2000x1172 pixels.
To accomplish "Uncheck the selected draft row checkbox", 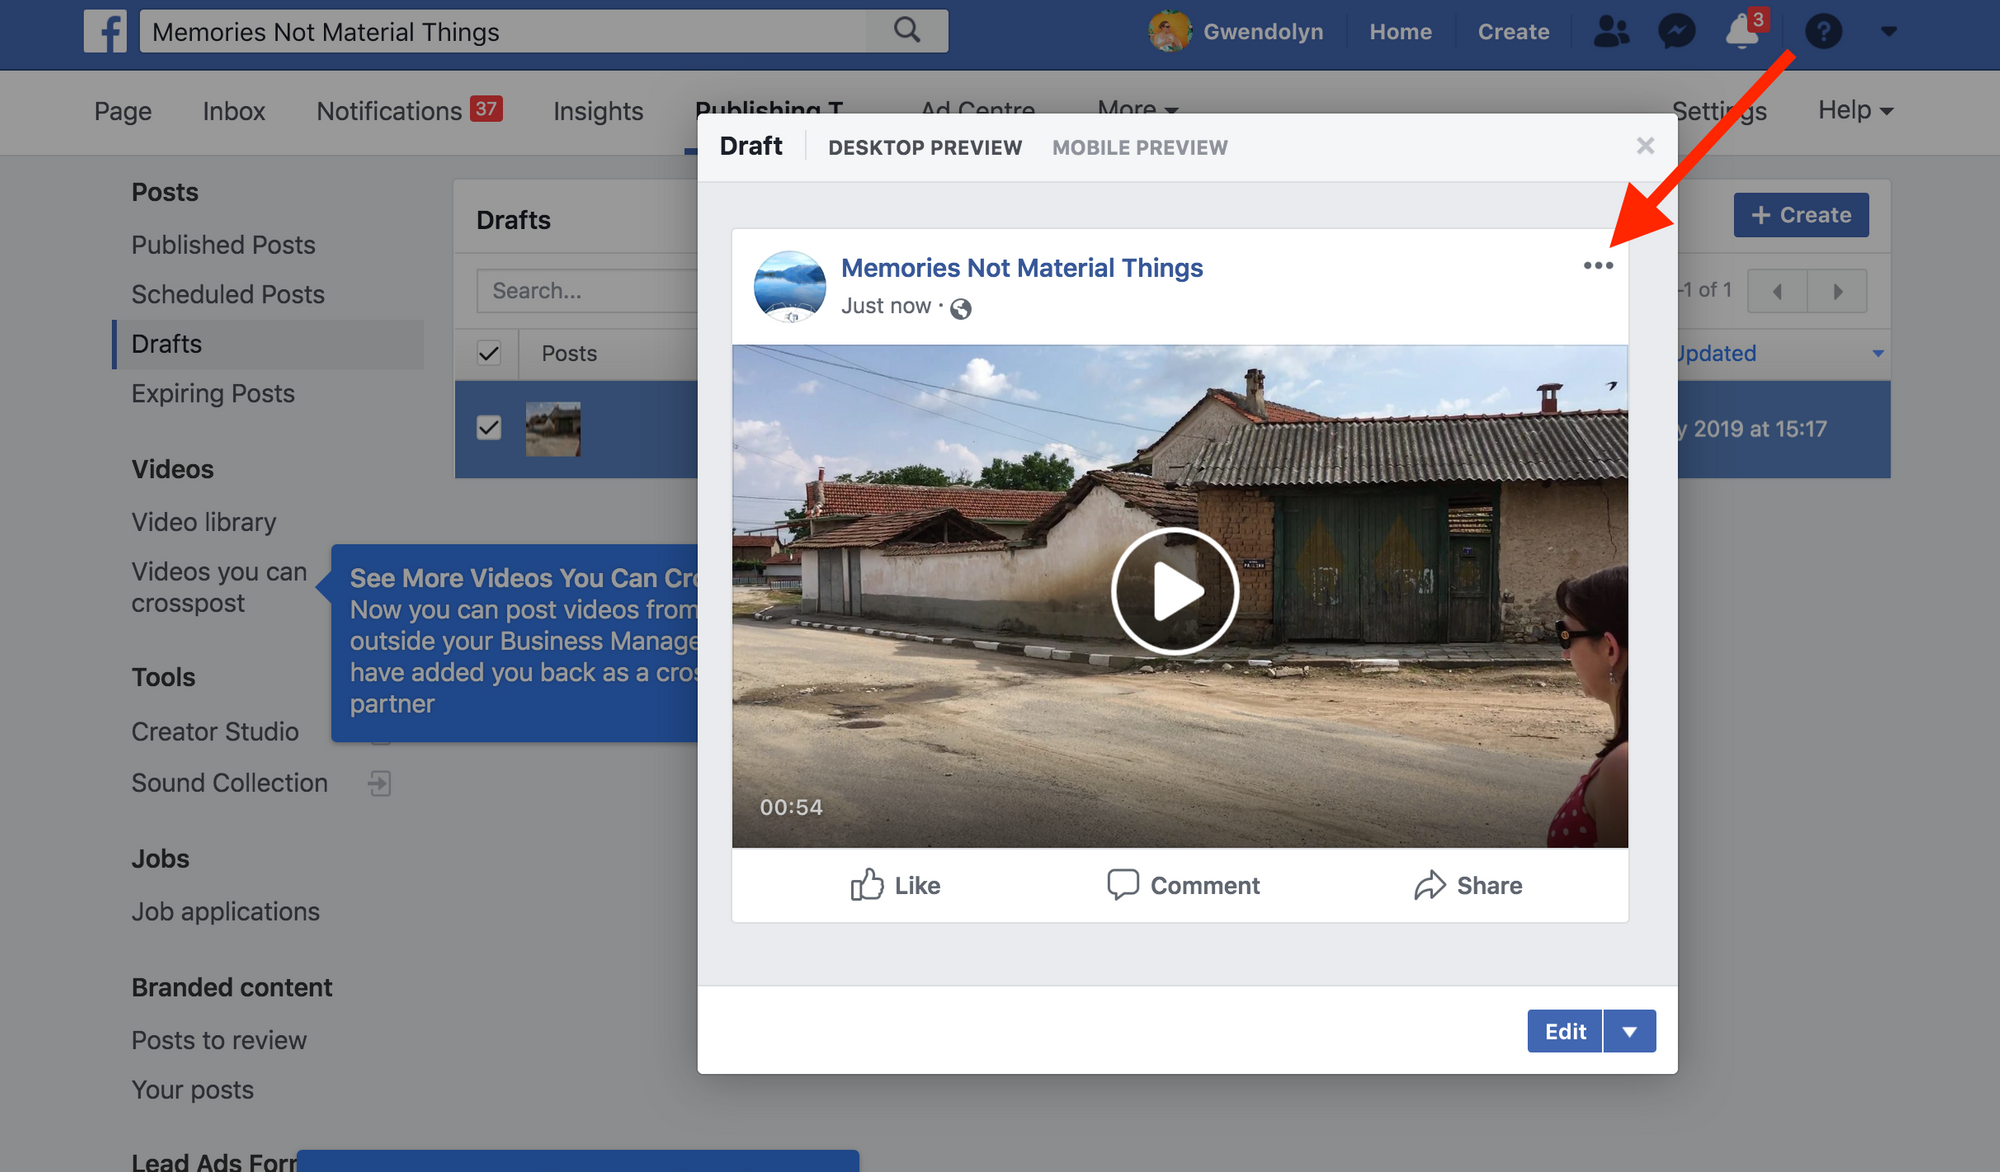I will coord(489,428).
